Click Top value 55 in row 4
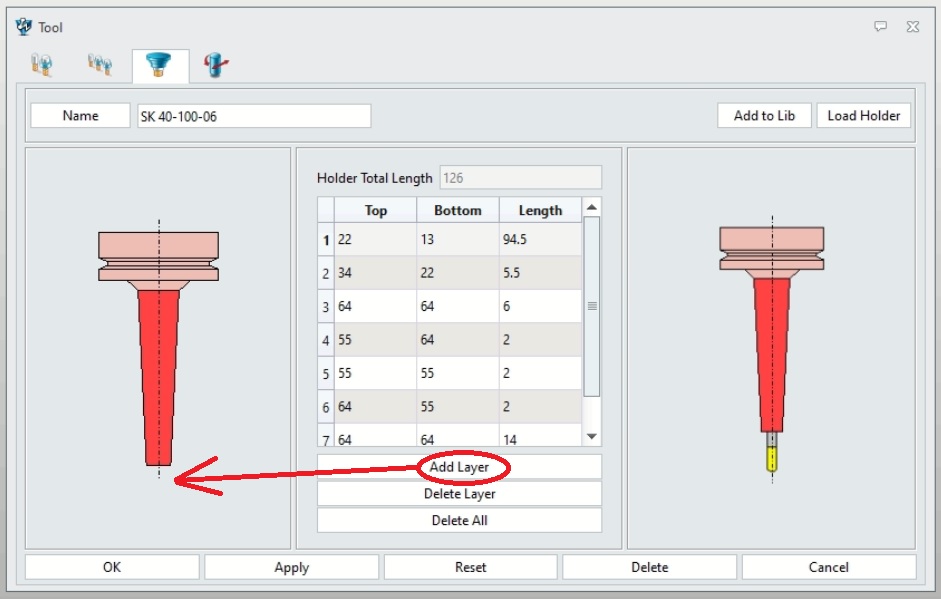941x599 pixels. pos(376,340)
